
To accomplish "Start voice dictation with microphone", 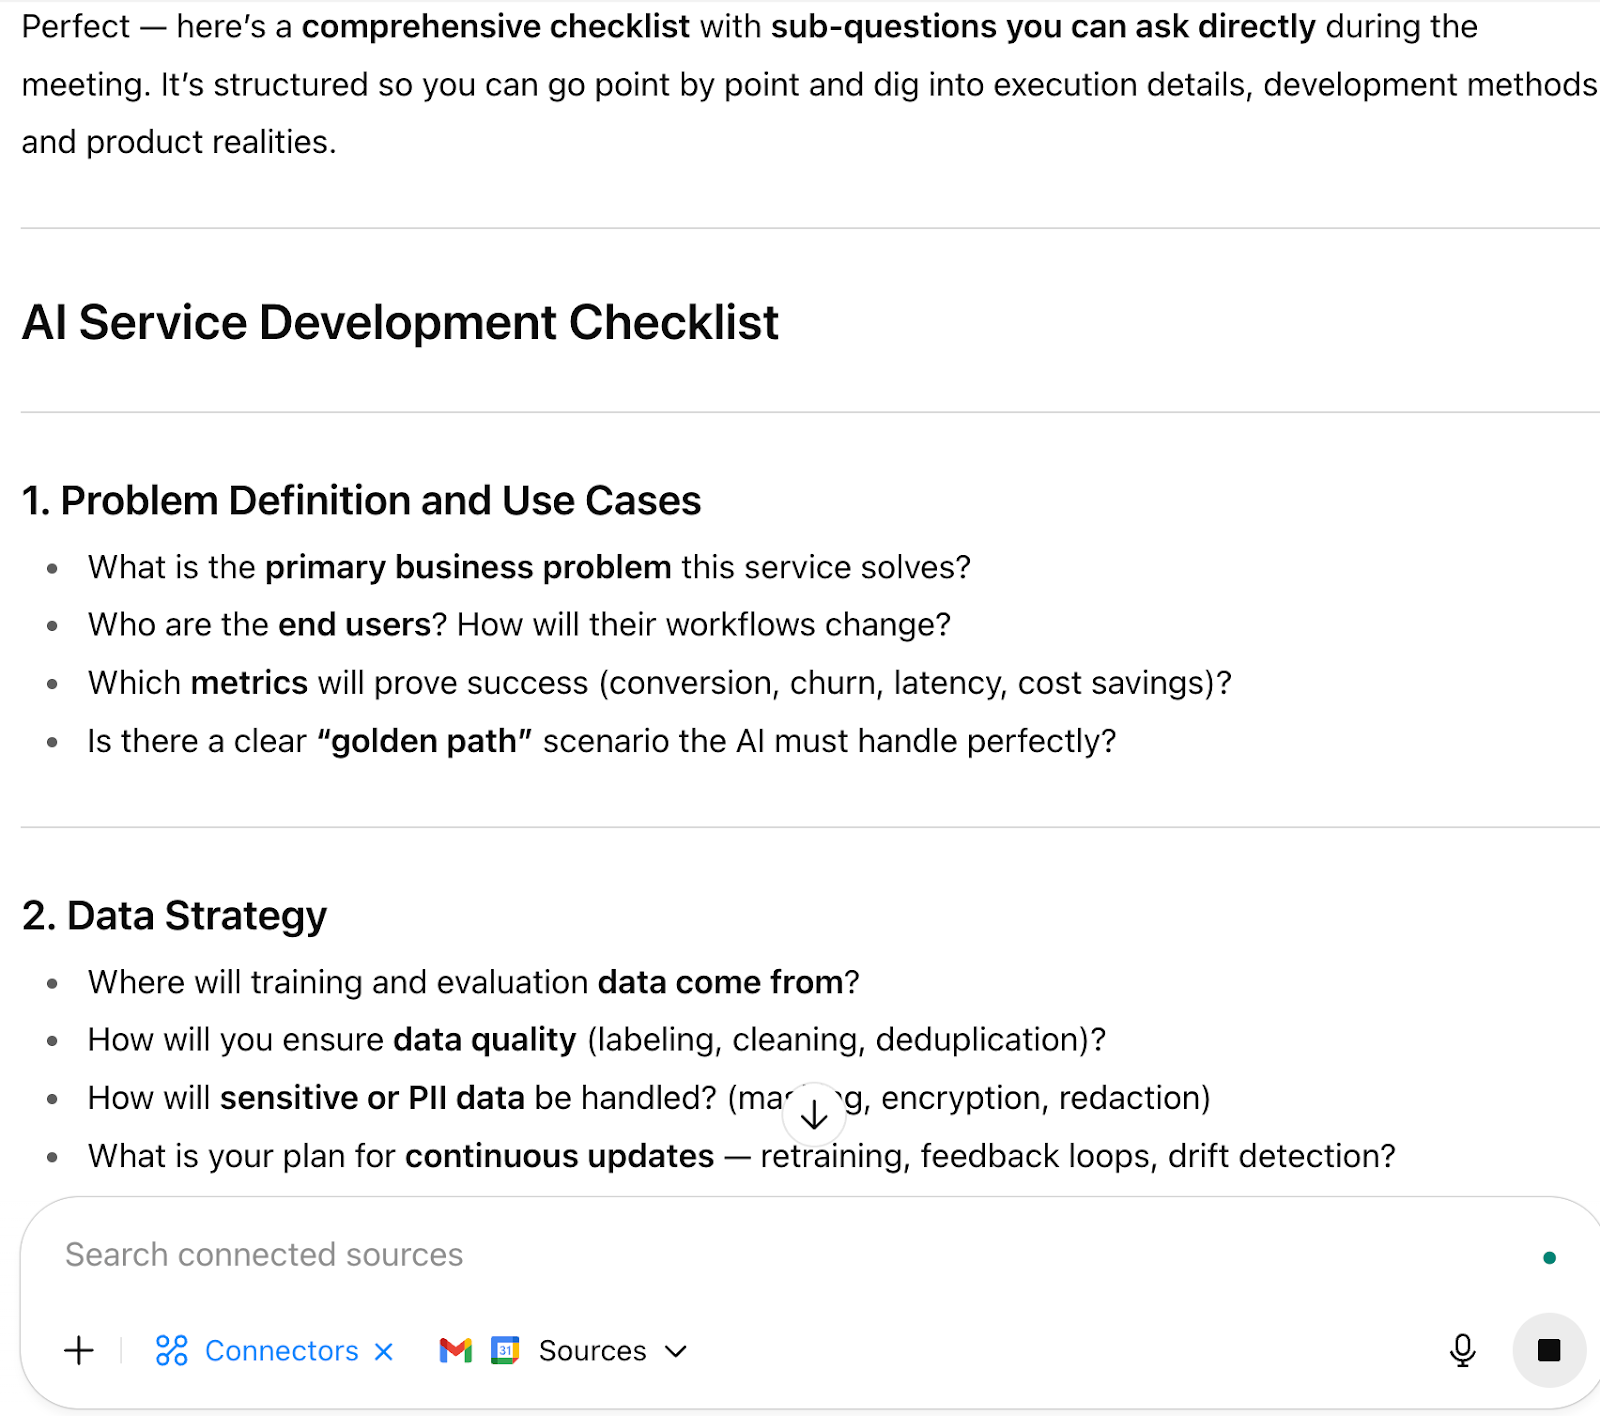I will [1462, 1351].
